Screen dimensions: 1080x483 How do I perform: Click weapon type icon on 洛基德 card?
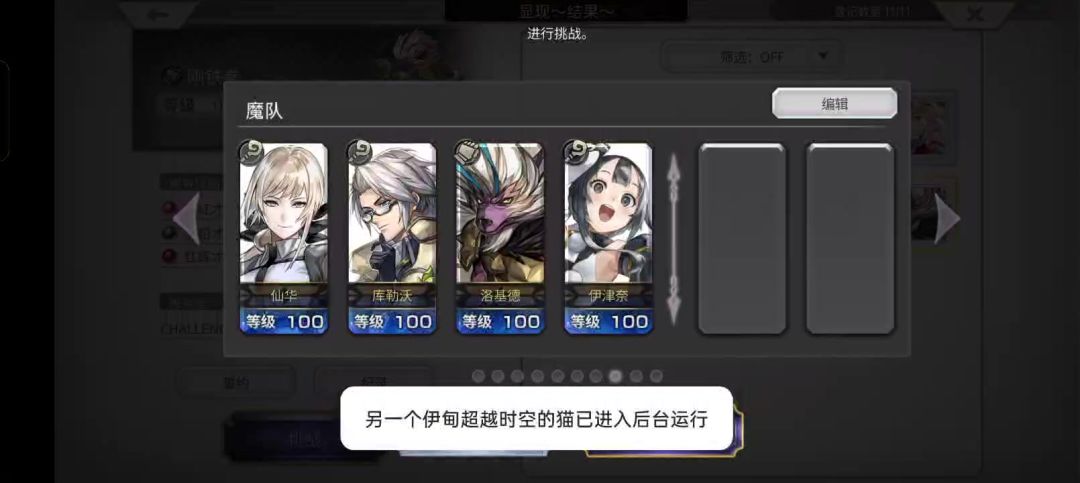click(x=467, y=150)
